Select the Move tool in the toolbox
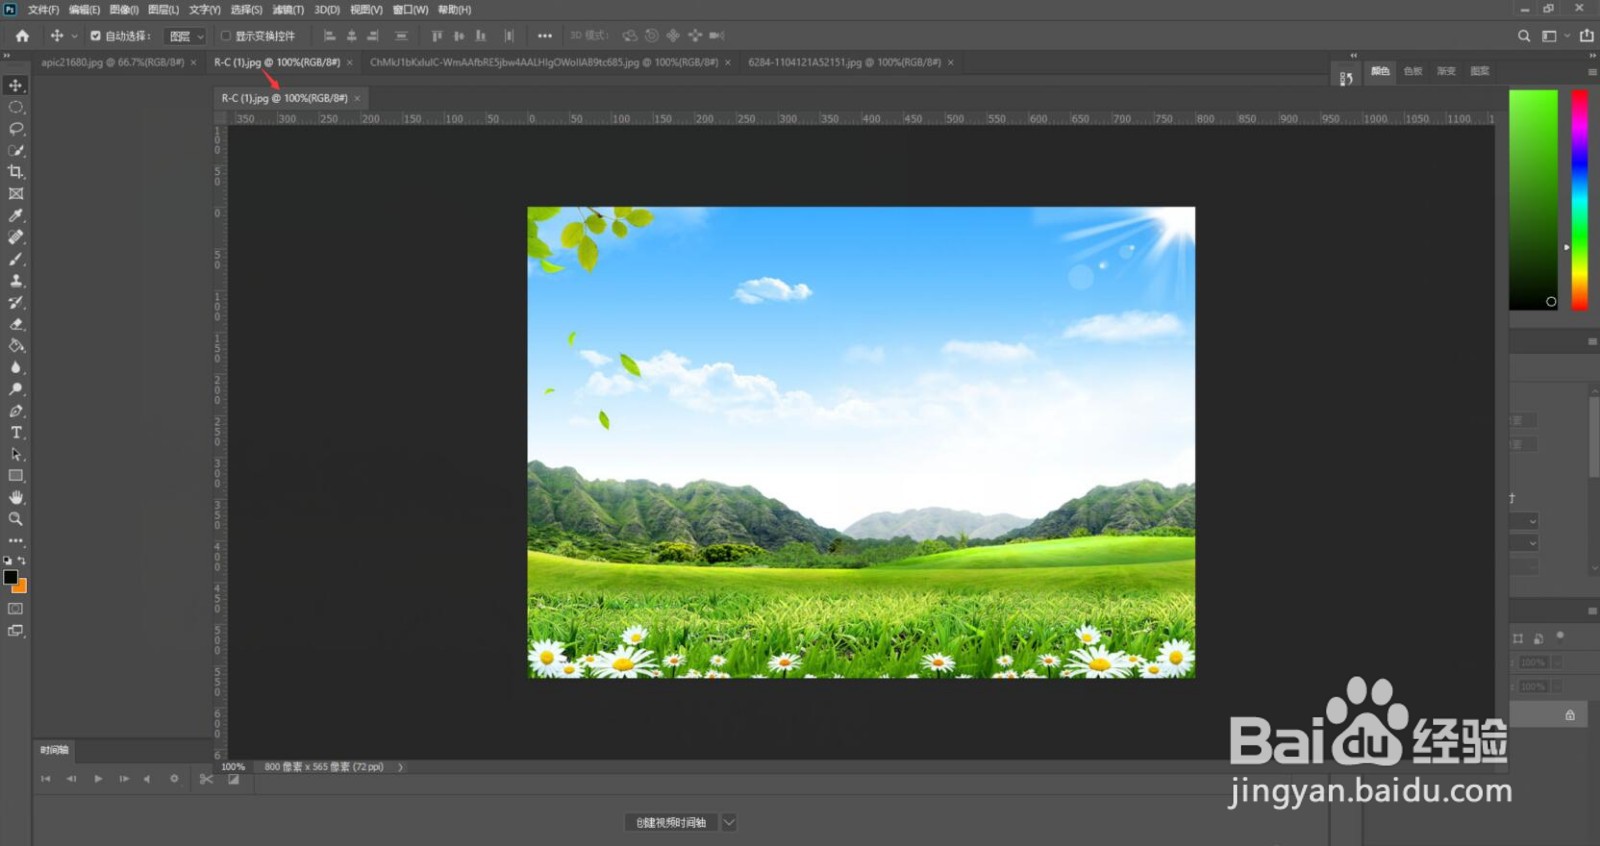The width and height of the screenshot is (1600, 846). click(16, 85)
